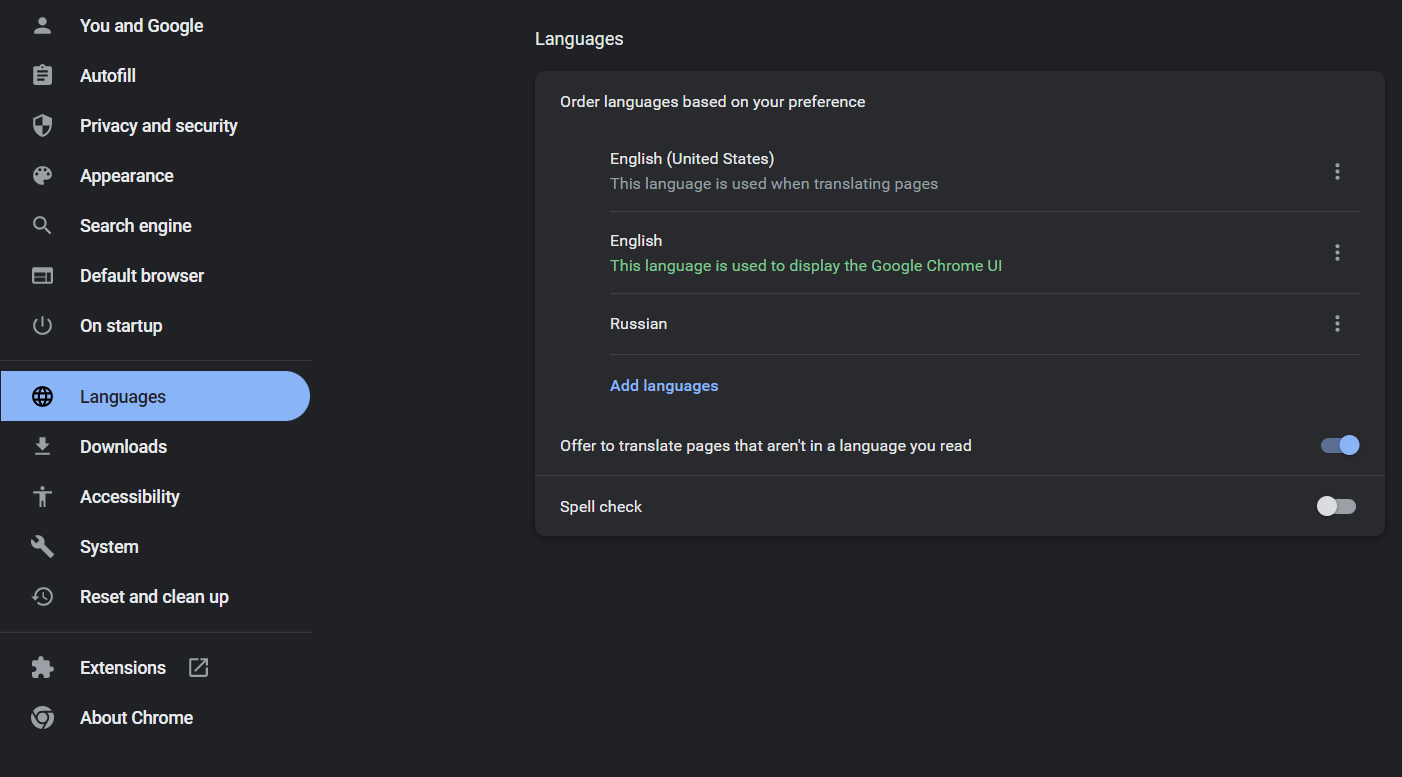The image size is (1402, 777).
Task: Open Reset and clean up settings
Action: [154, 596]
